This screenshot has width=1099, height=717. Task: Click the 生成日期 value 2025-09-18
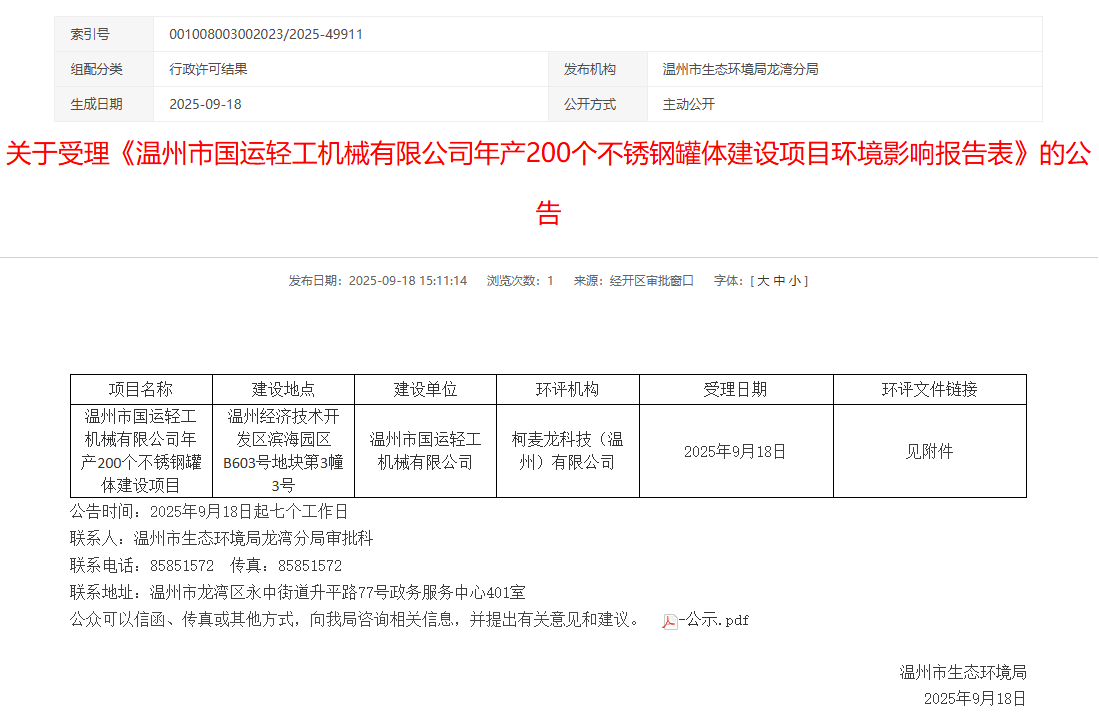click(x=205, y=104)
